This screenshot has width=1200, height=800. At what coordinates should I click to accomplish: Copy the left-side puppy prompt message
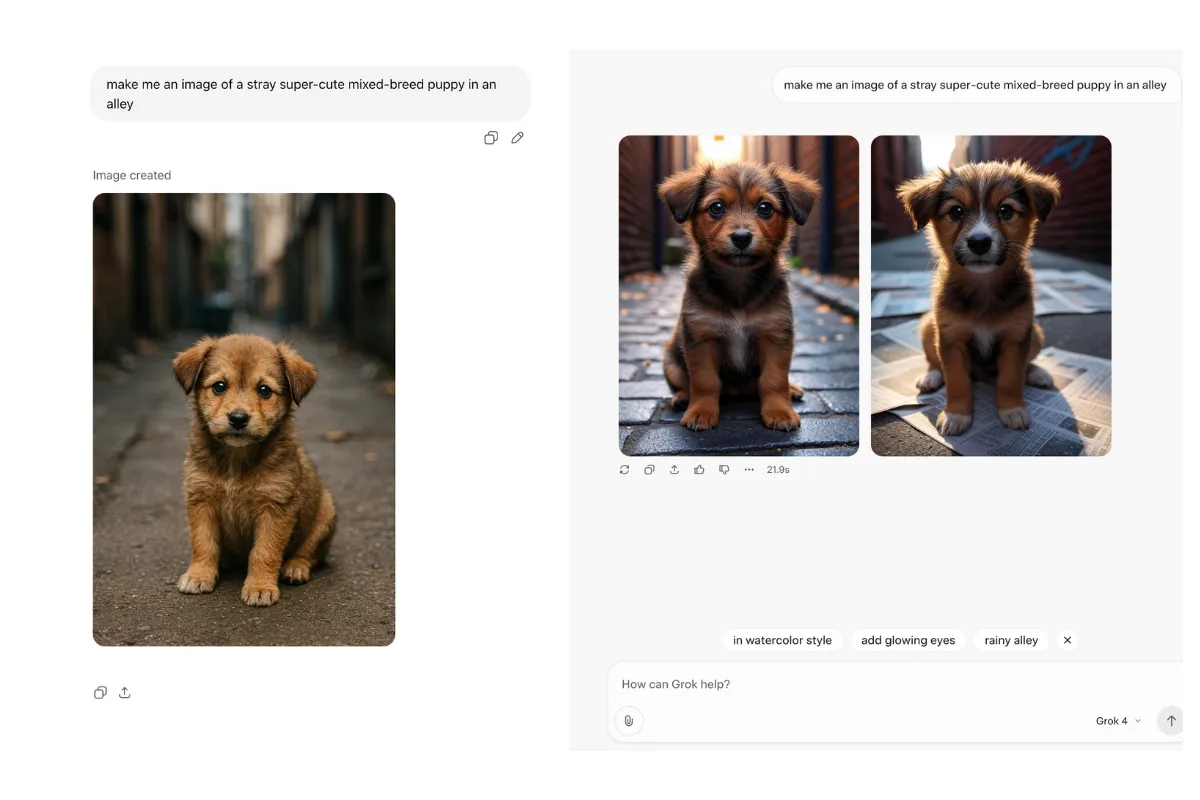click(x=491, y=138)
